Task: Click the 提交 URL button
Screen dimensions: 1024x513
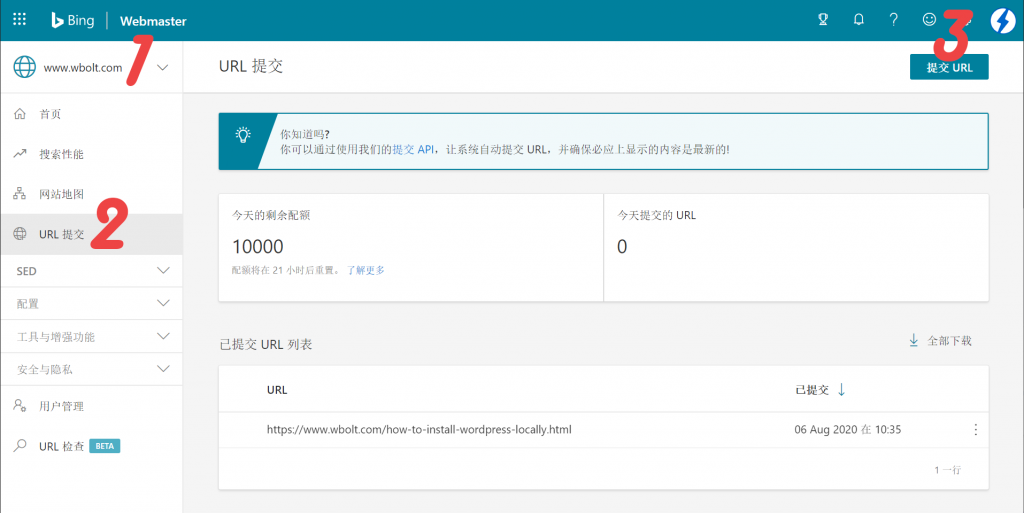Action: [x=948, y=67]
